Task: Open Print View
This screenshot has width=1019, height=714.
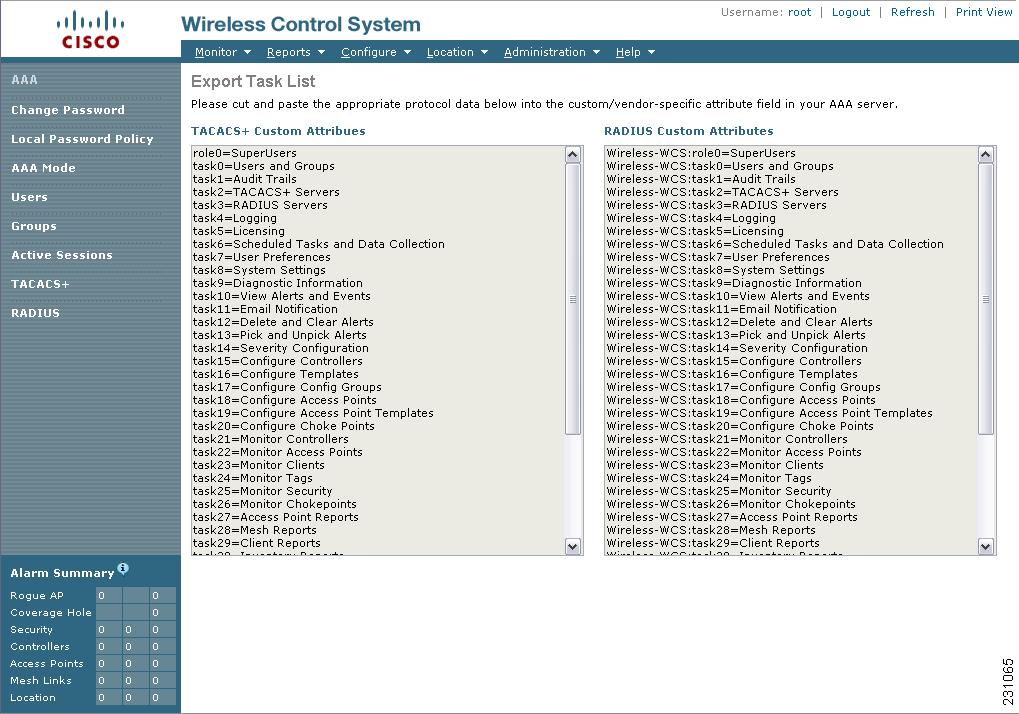Action: (x=983, y=12)
